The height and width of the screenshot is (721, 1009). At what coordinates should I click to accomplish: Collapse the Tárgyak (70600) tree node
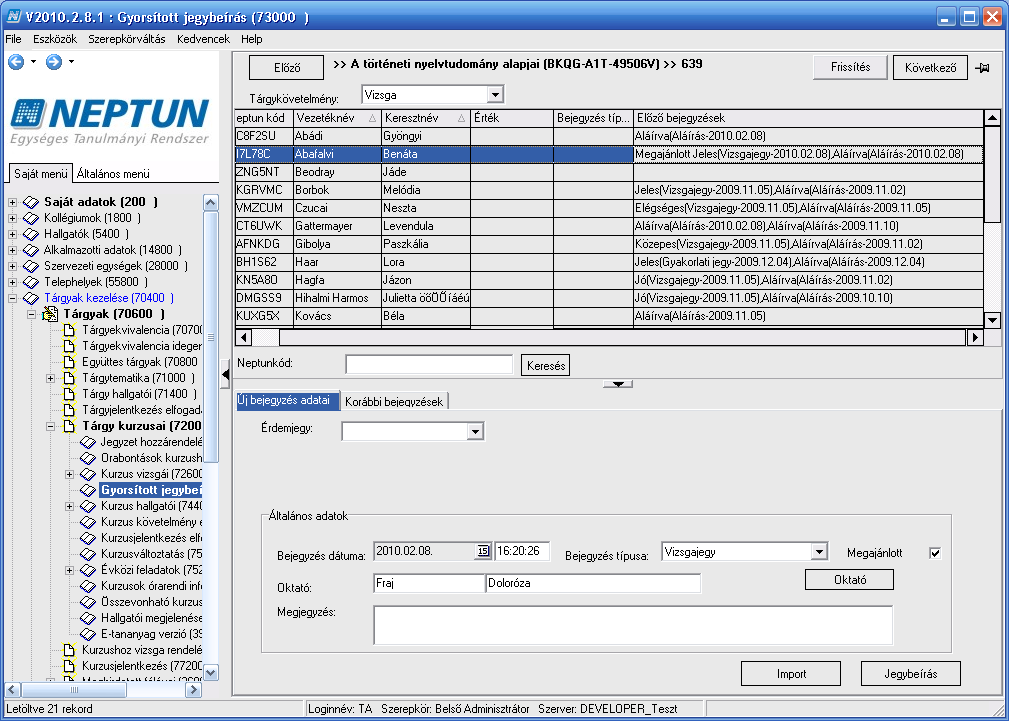click(32, 314)
